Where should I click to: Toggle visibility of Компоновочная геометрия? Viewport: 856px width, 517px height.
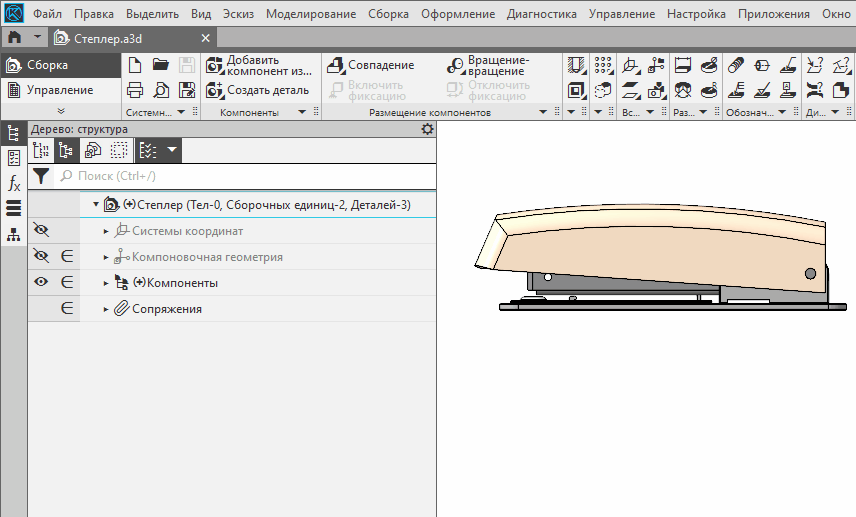[41, 257]
